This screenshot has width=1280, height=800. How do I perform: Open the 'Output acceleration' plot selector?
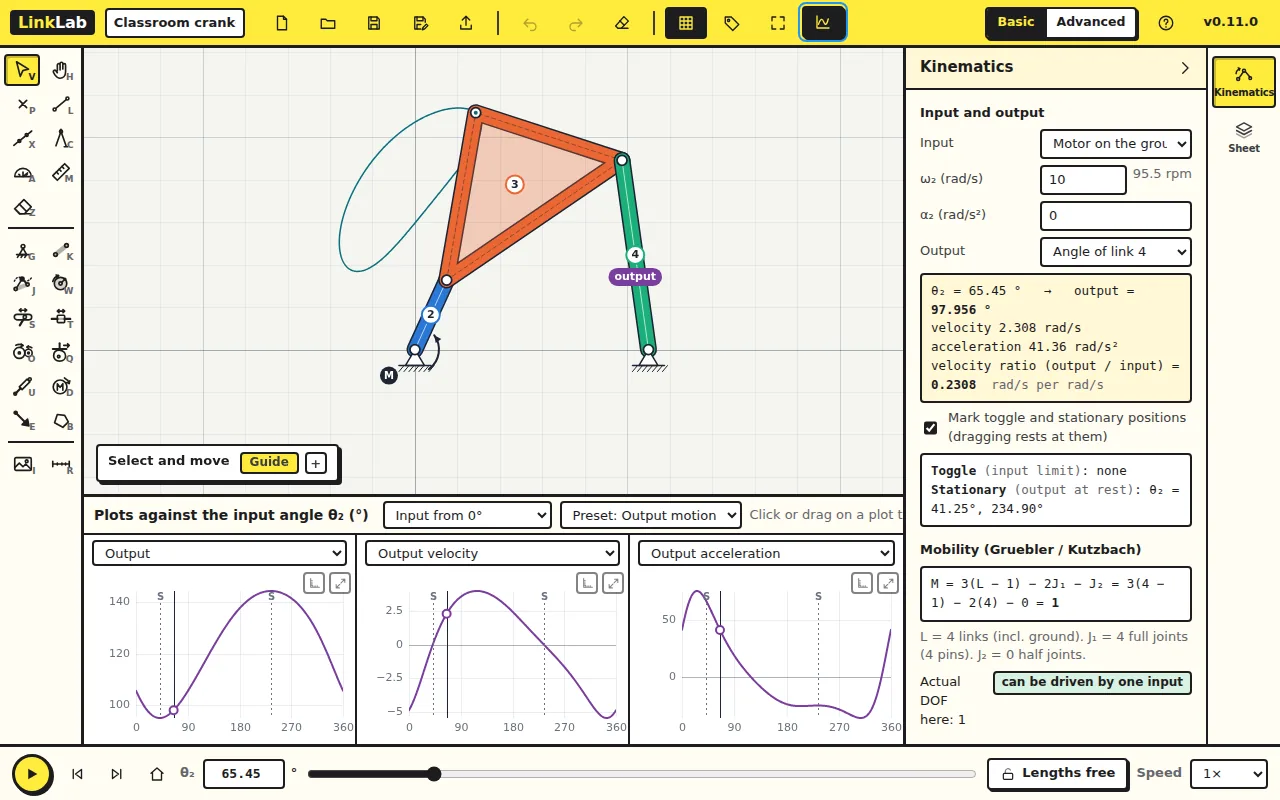pos(766,553)
